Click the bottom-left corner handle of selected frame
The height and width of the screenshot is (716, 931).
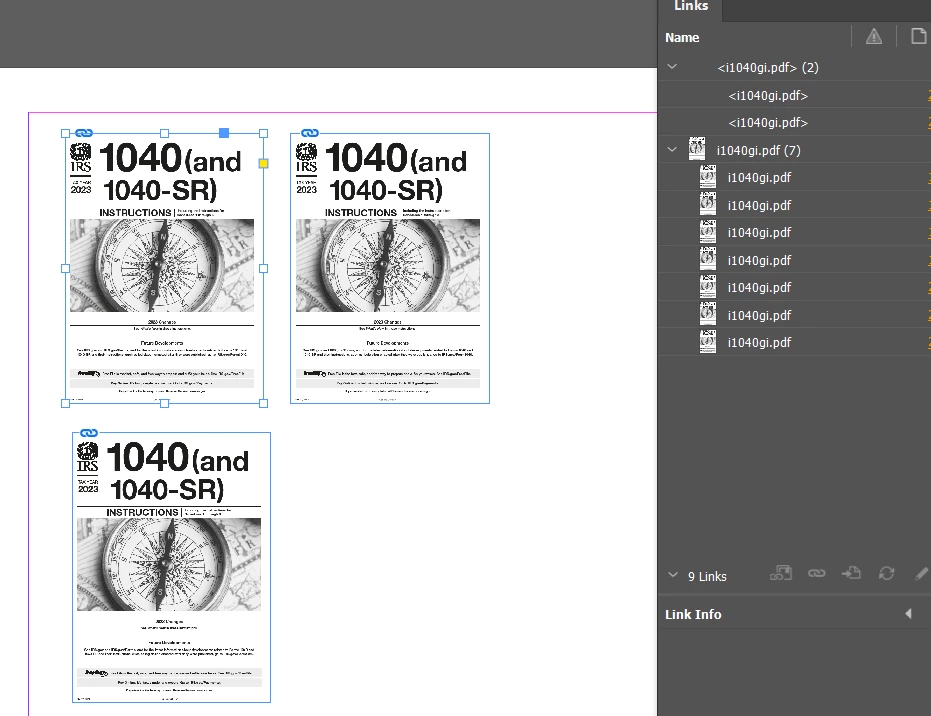pyautogui.click(x=65, y=403)
